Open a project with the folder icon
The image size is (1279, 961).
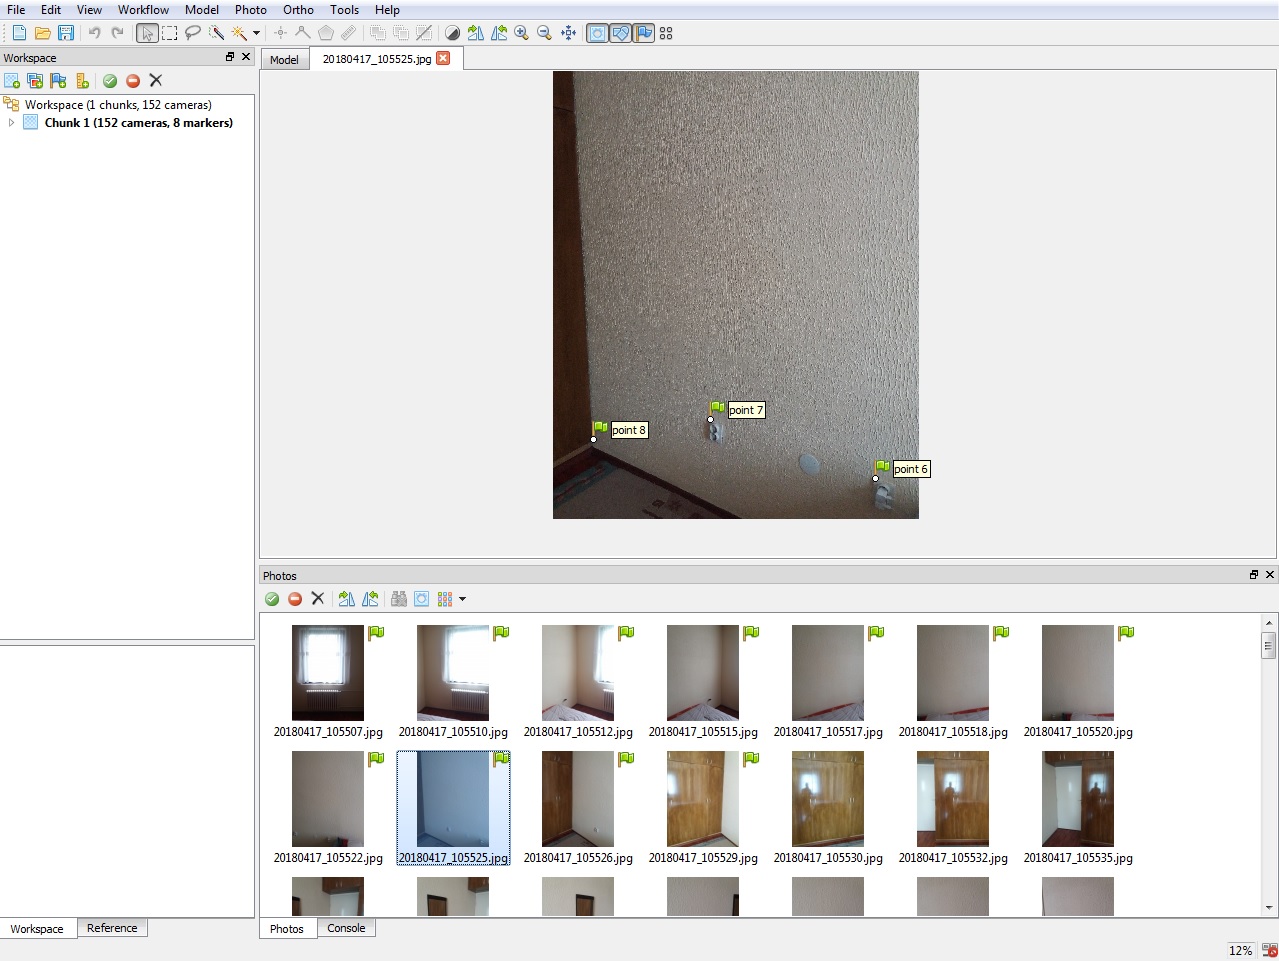[42, 33]
